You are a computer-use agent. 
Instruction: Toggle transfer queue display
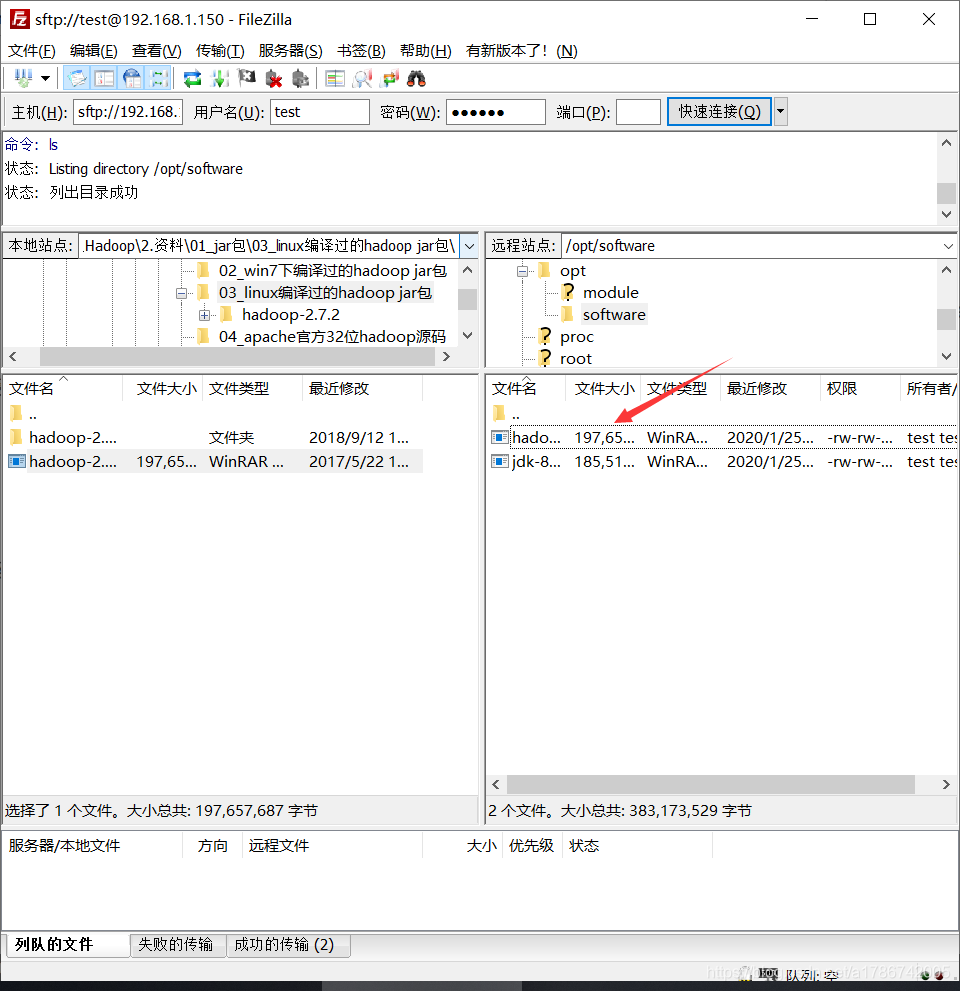[x=159, y=78]
